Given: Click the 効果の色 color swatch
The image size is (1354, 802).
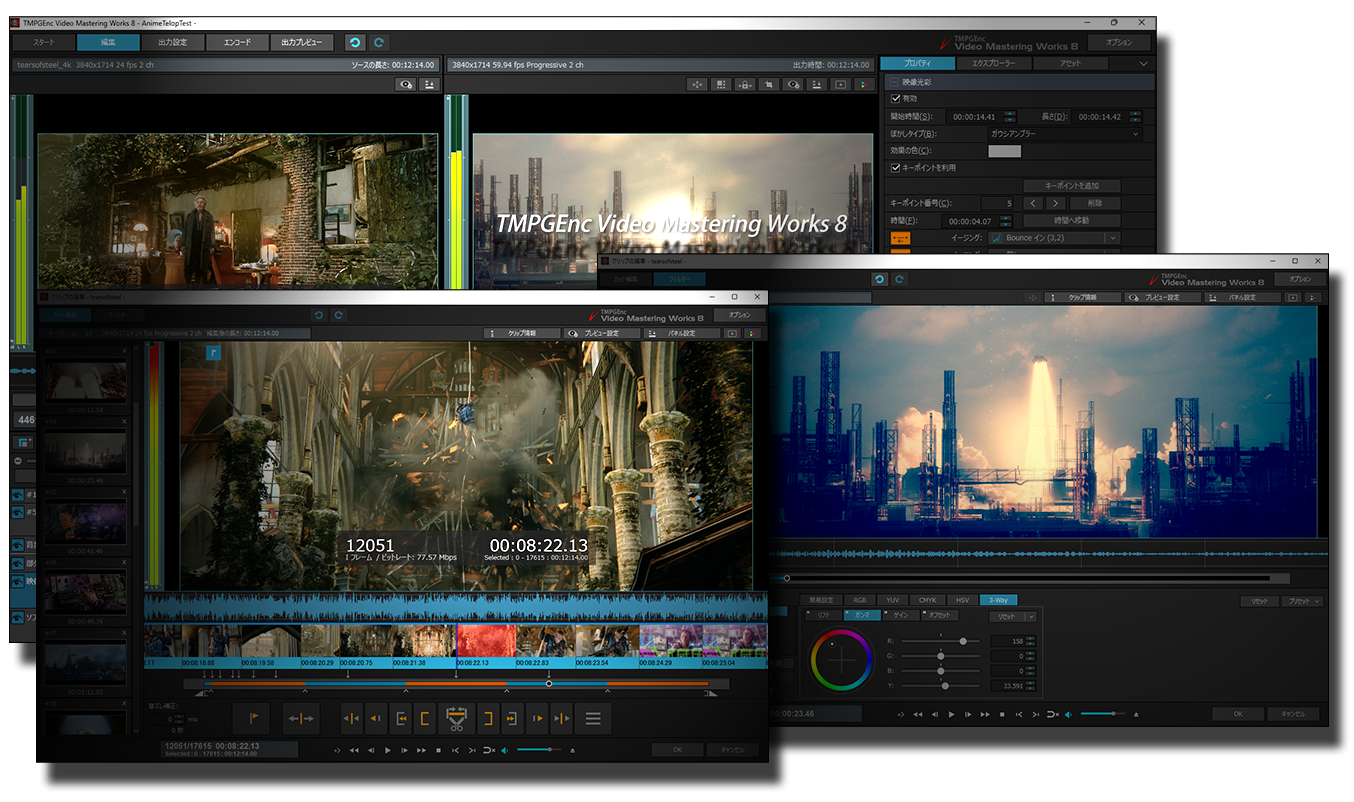Looking at the screenshot, I should pos(1005,152).
